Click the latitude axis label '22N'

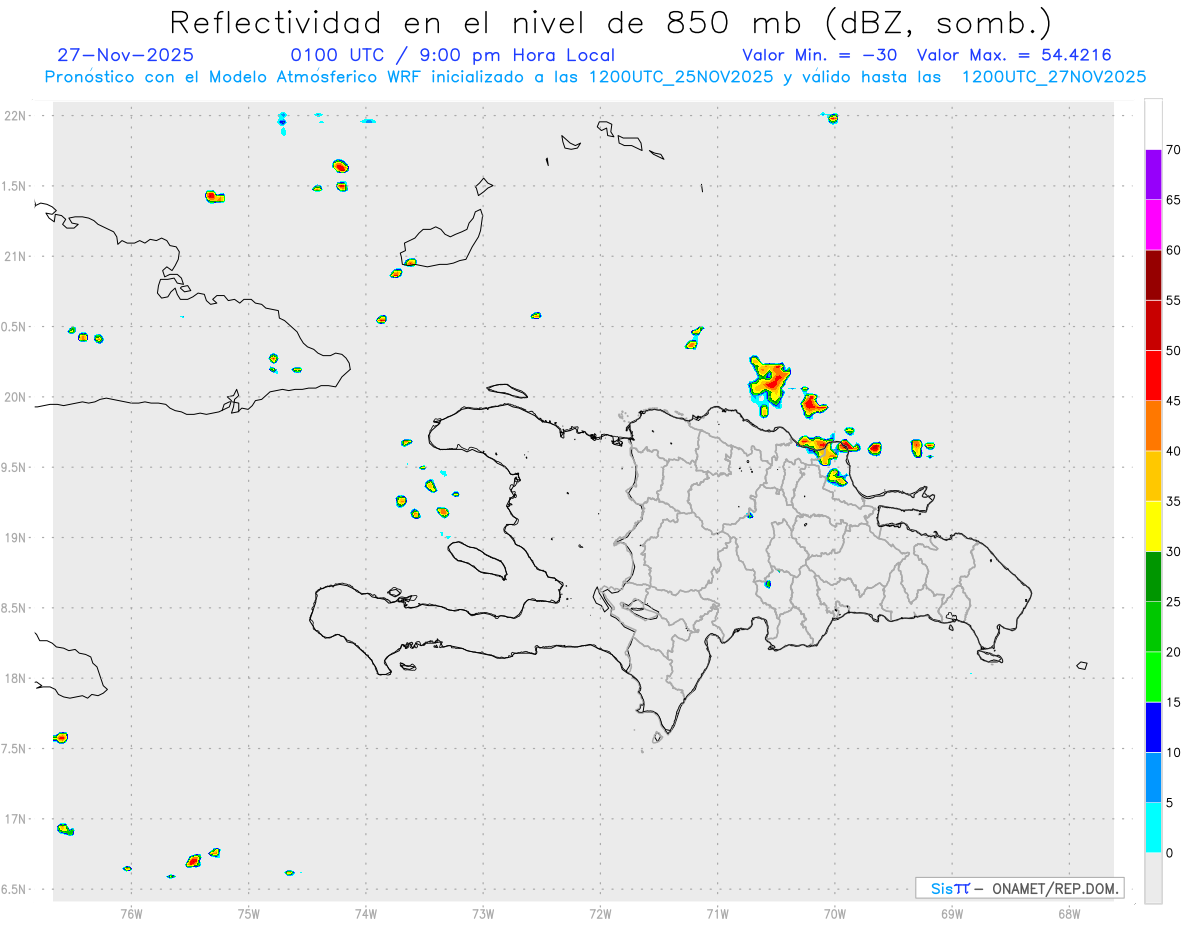point(16,115)
